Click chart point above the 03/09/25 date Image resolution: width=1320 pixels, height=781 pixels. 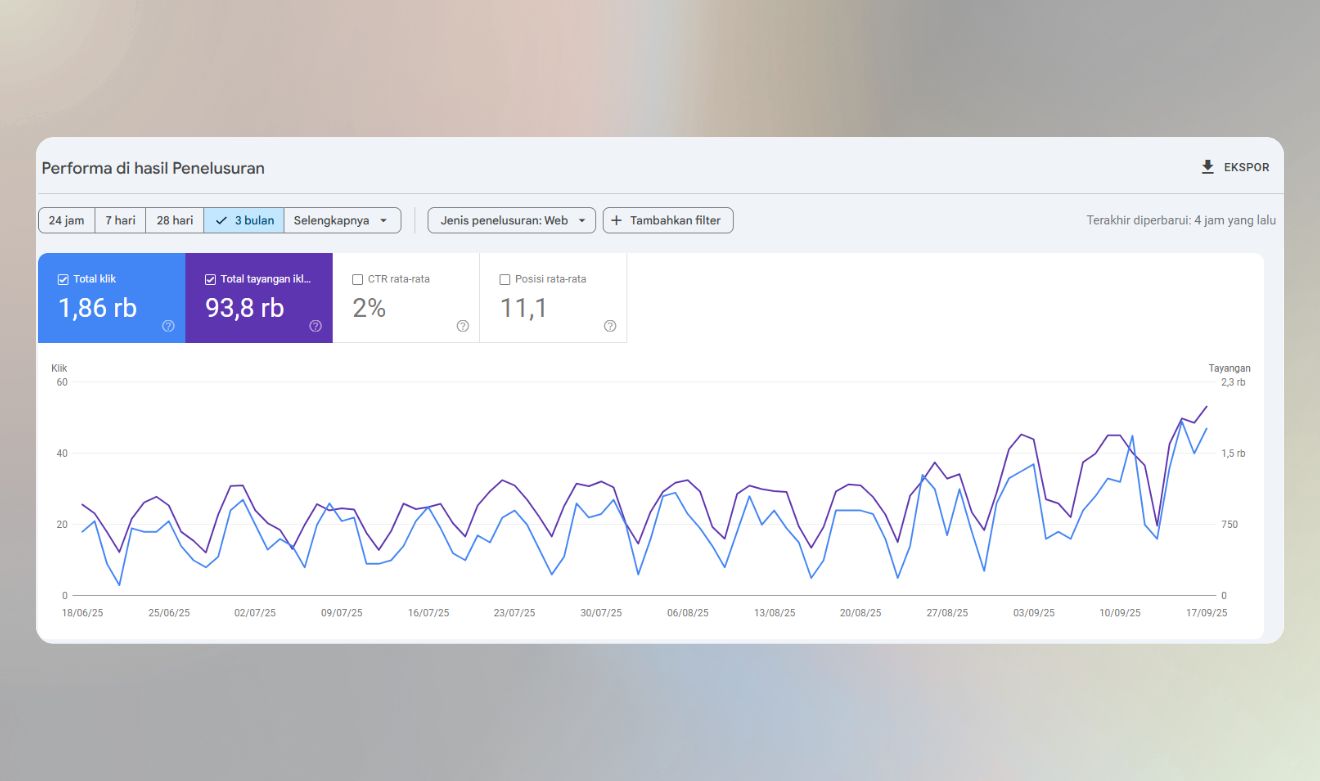tap(1033, 439)
